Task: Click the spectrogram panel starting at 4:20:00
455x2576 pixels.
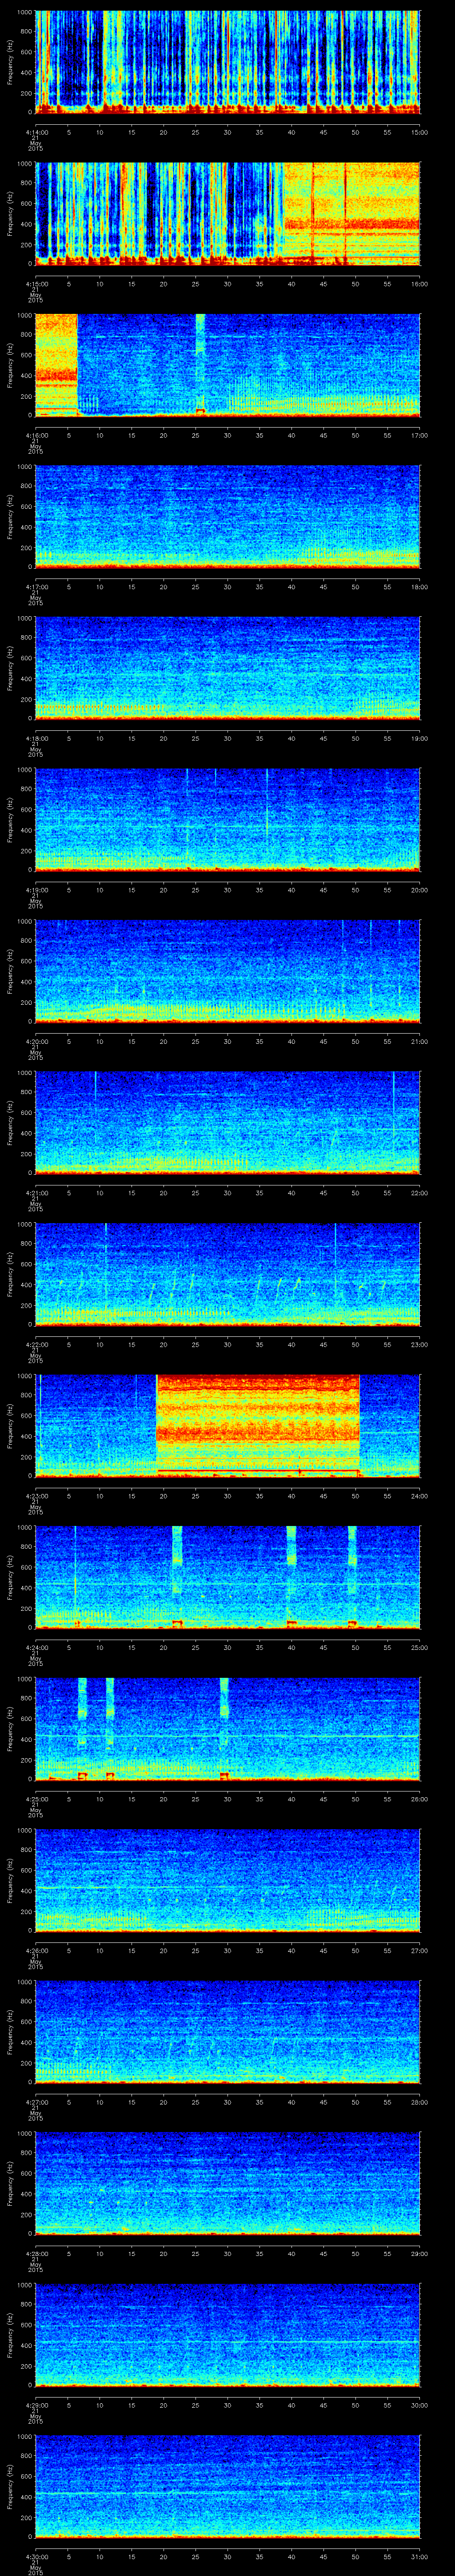Action: (x=228, y=971)
